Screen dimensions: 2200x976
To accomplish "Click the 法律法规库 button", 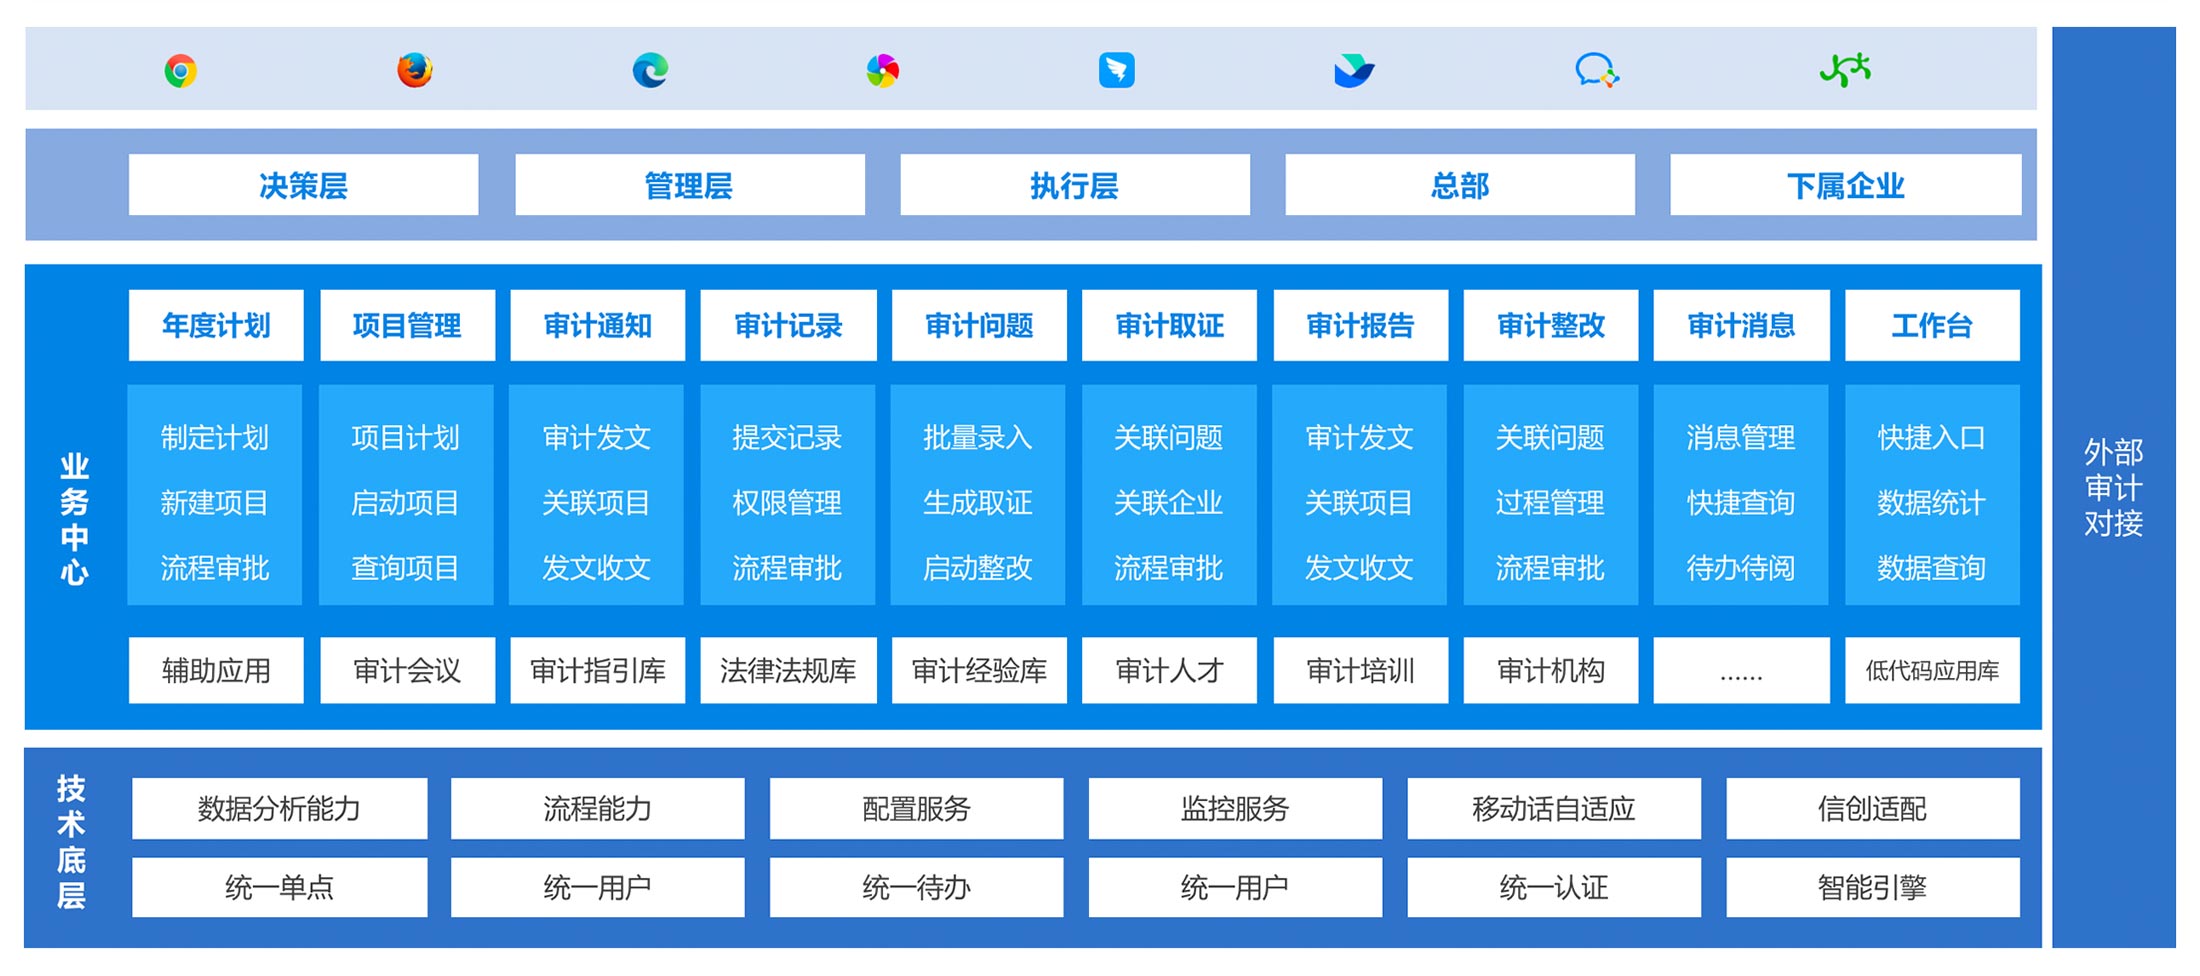I will pos(788,670).
